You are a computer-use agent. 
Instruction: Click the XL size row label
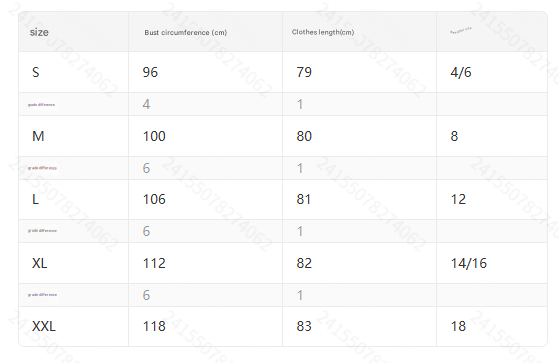(39, 264)
